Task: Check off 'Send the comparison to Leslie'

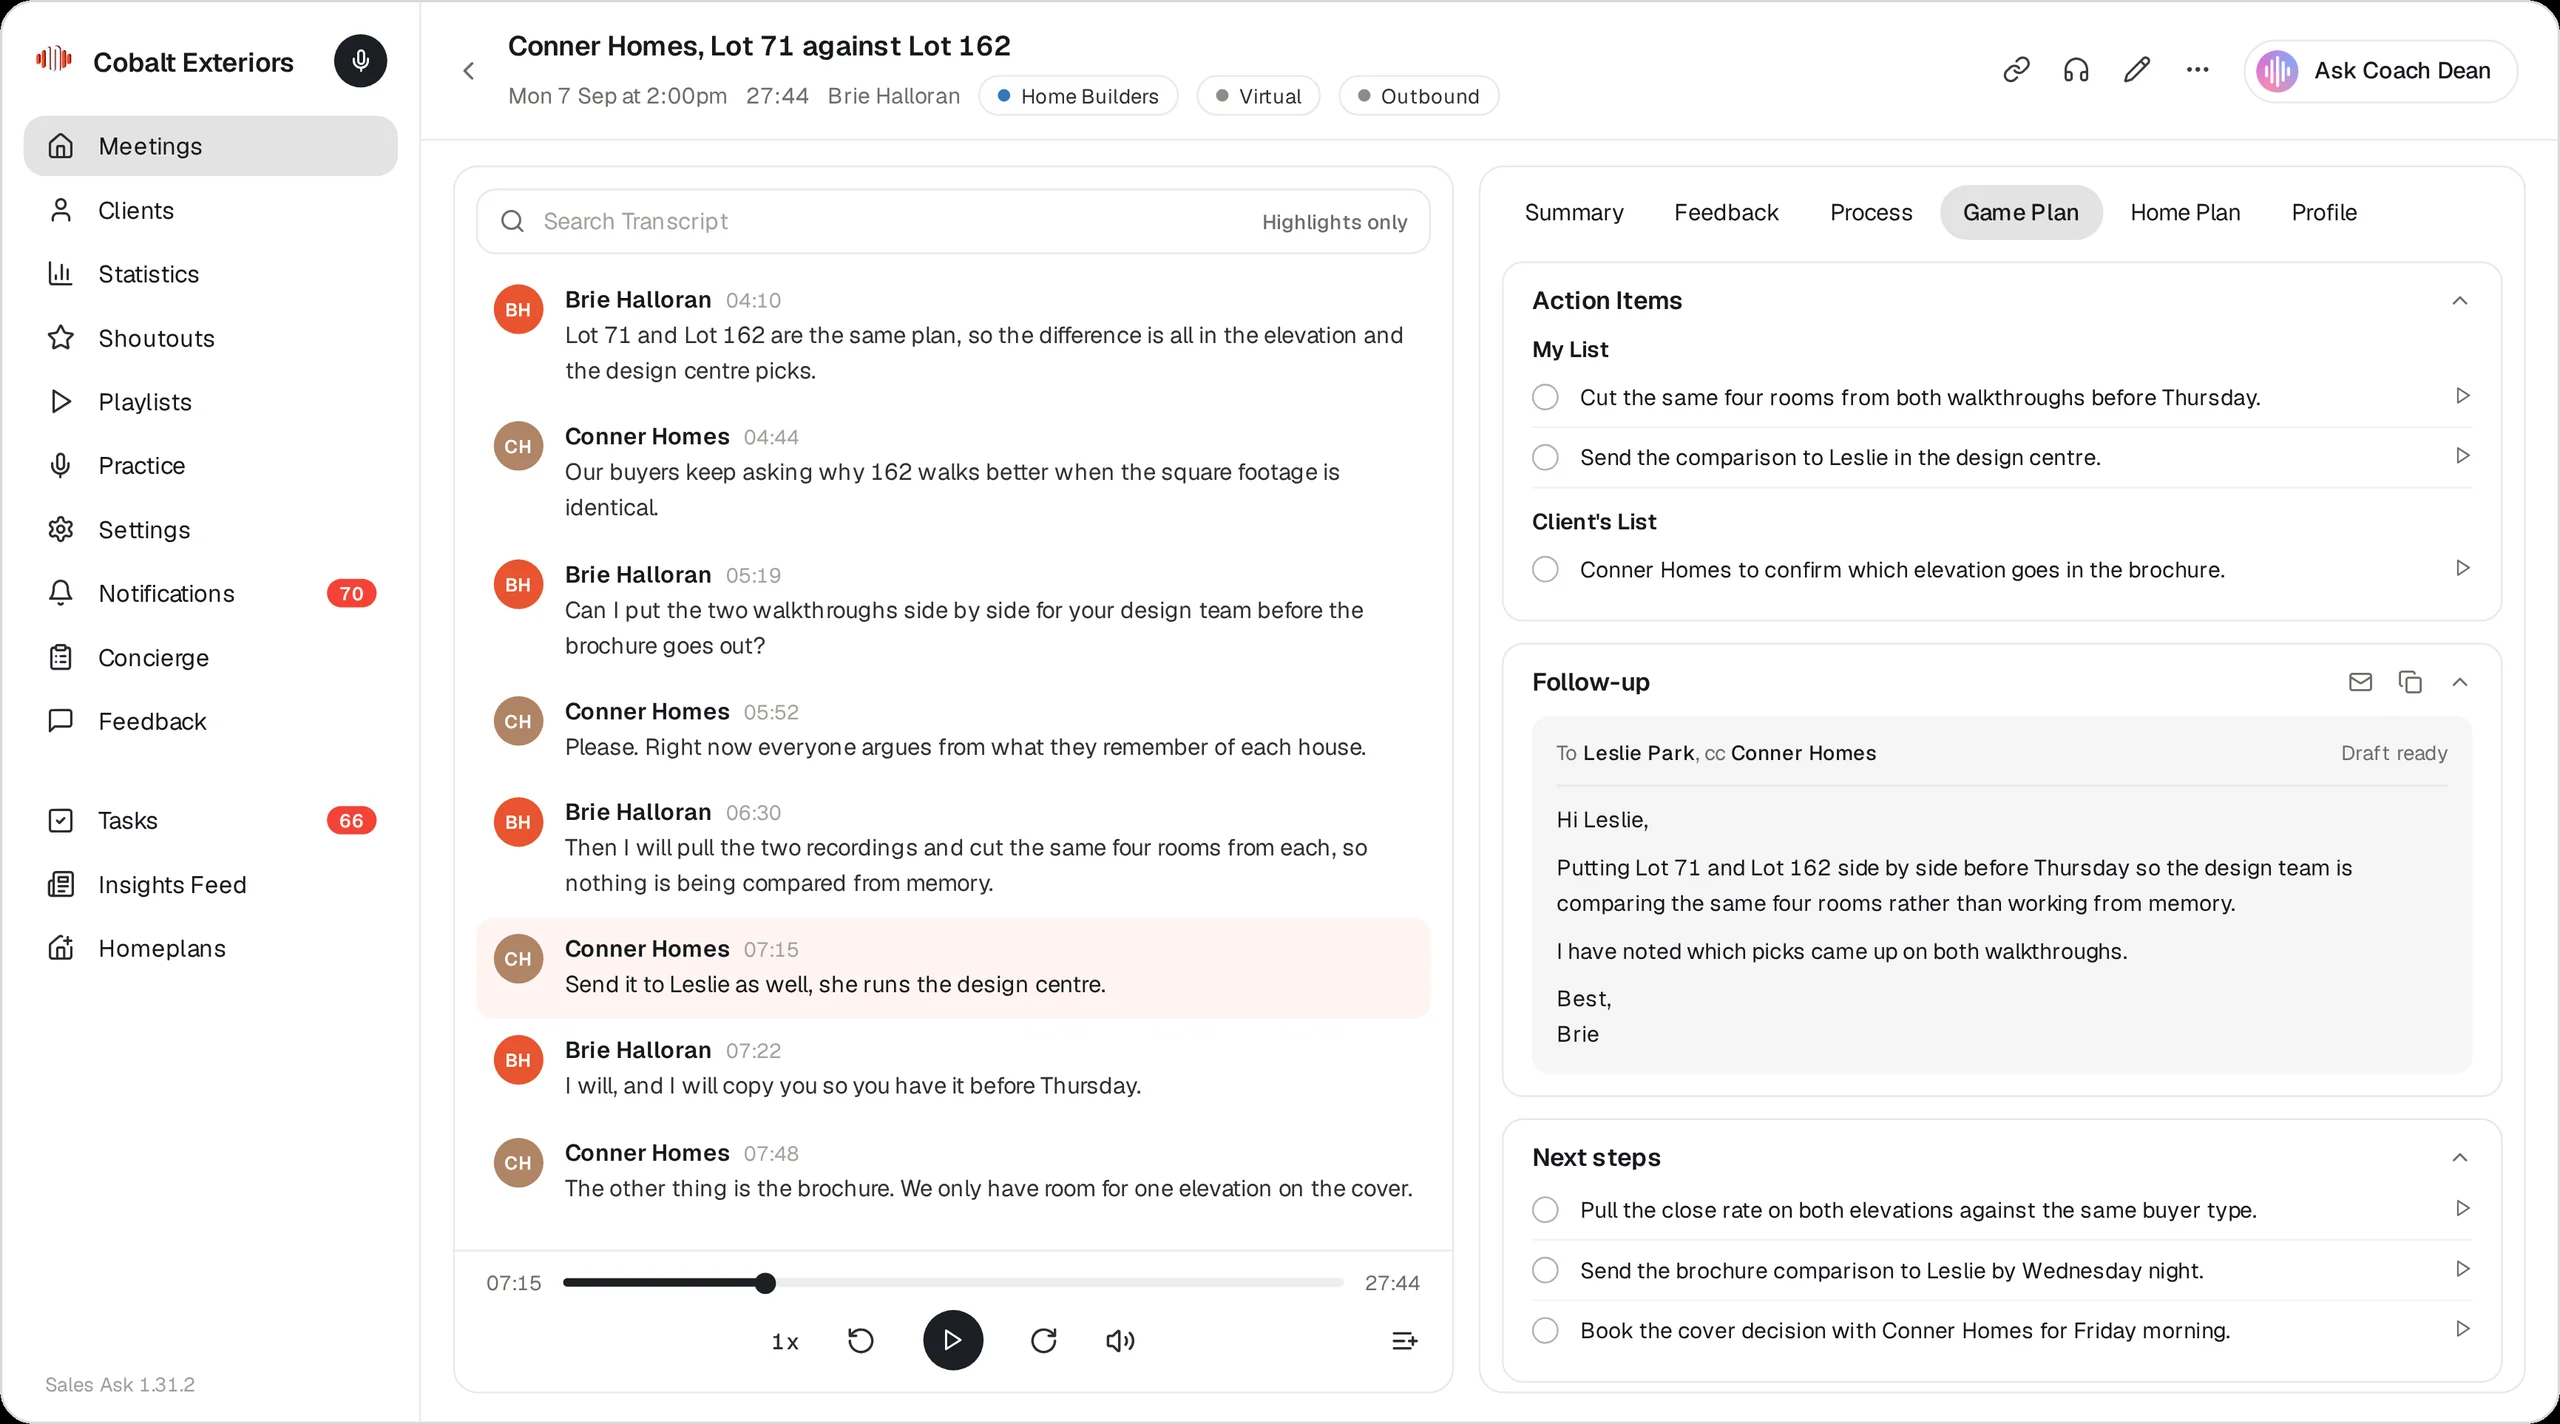Action: 1545,457
